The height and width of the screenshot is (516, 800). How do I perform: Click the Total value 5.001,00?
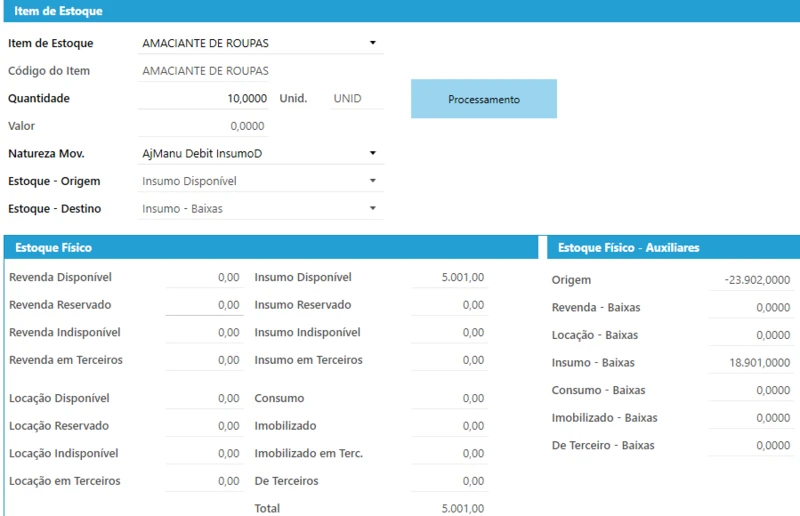click(x=462, y=508)
